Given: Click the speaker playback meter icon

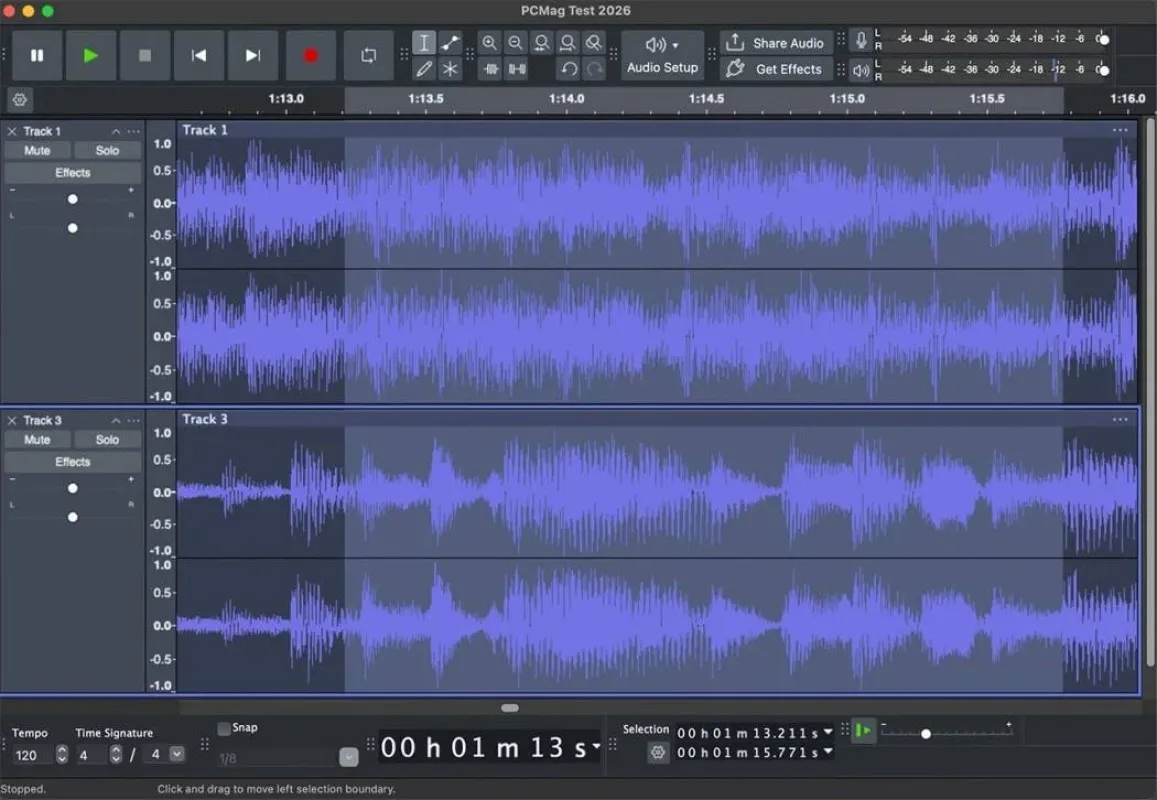Looking at the screenshot, I should pos(860,71).
